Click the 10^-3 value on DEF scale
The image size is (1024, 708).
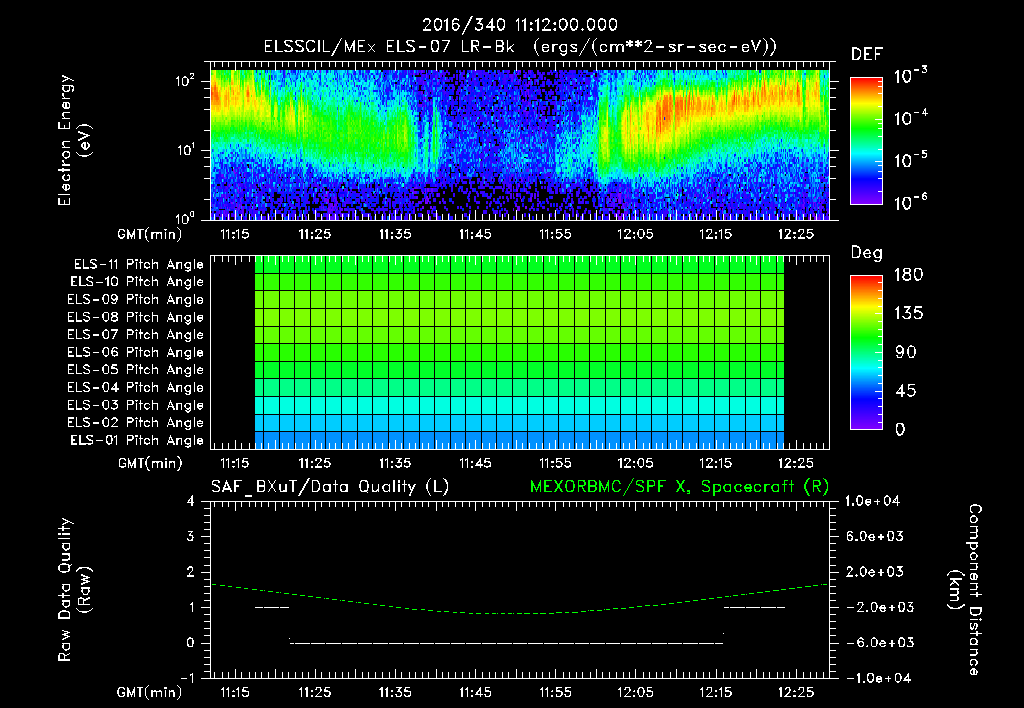910,76
